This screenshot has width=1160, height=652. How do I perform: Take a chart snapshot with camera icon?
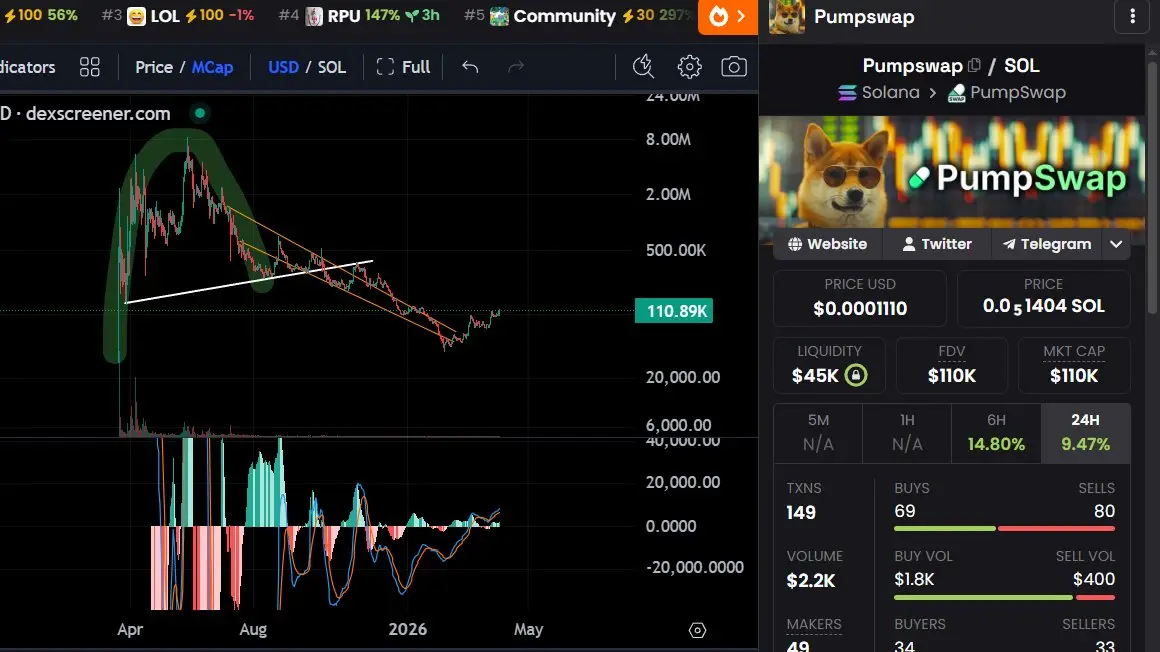[x=734, y=67]
